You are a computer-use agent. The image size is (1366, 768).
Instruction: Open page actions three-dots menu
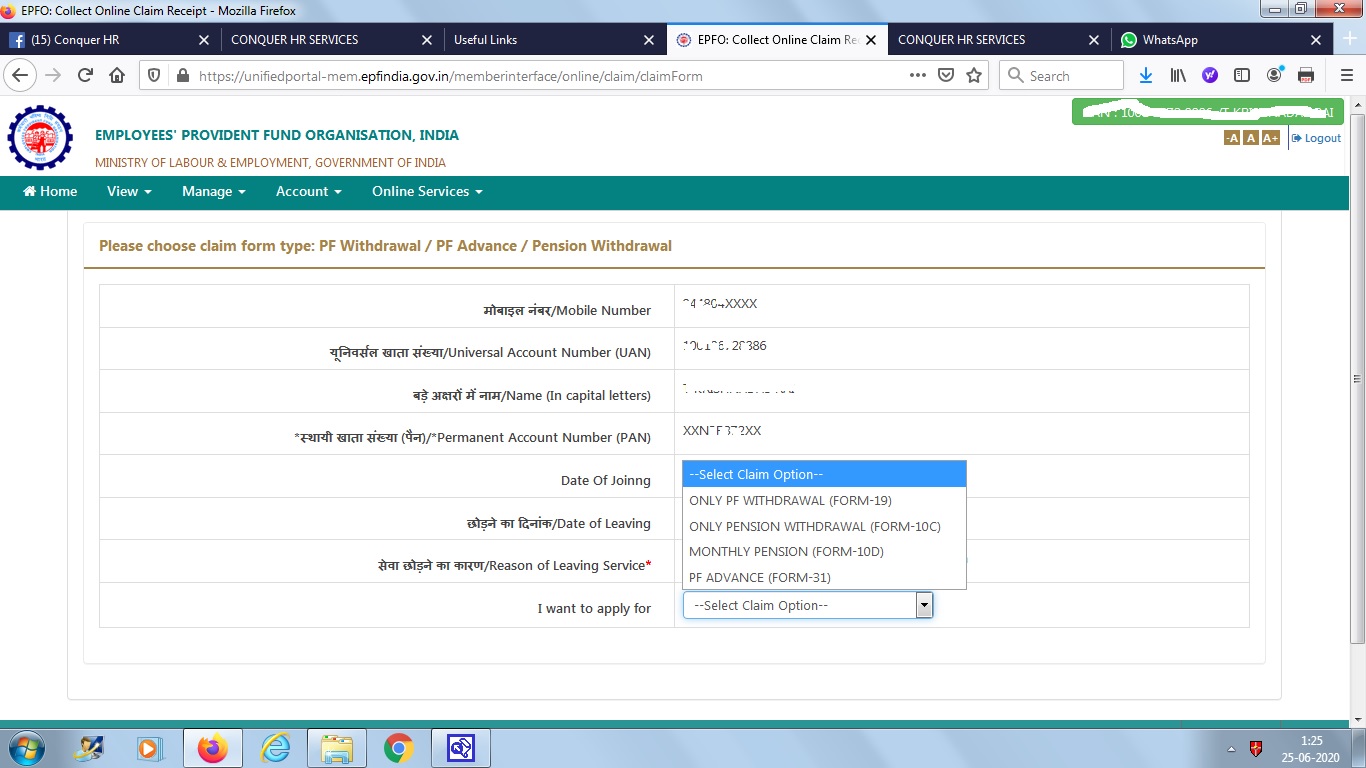(x=917, y=75)
